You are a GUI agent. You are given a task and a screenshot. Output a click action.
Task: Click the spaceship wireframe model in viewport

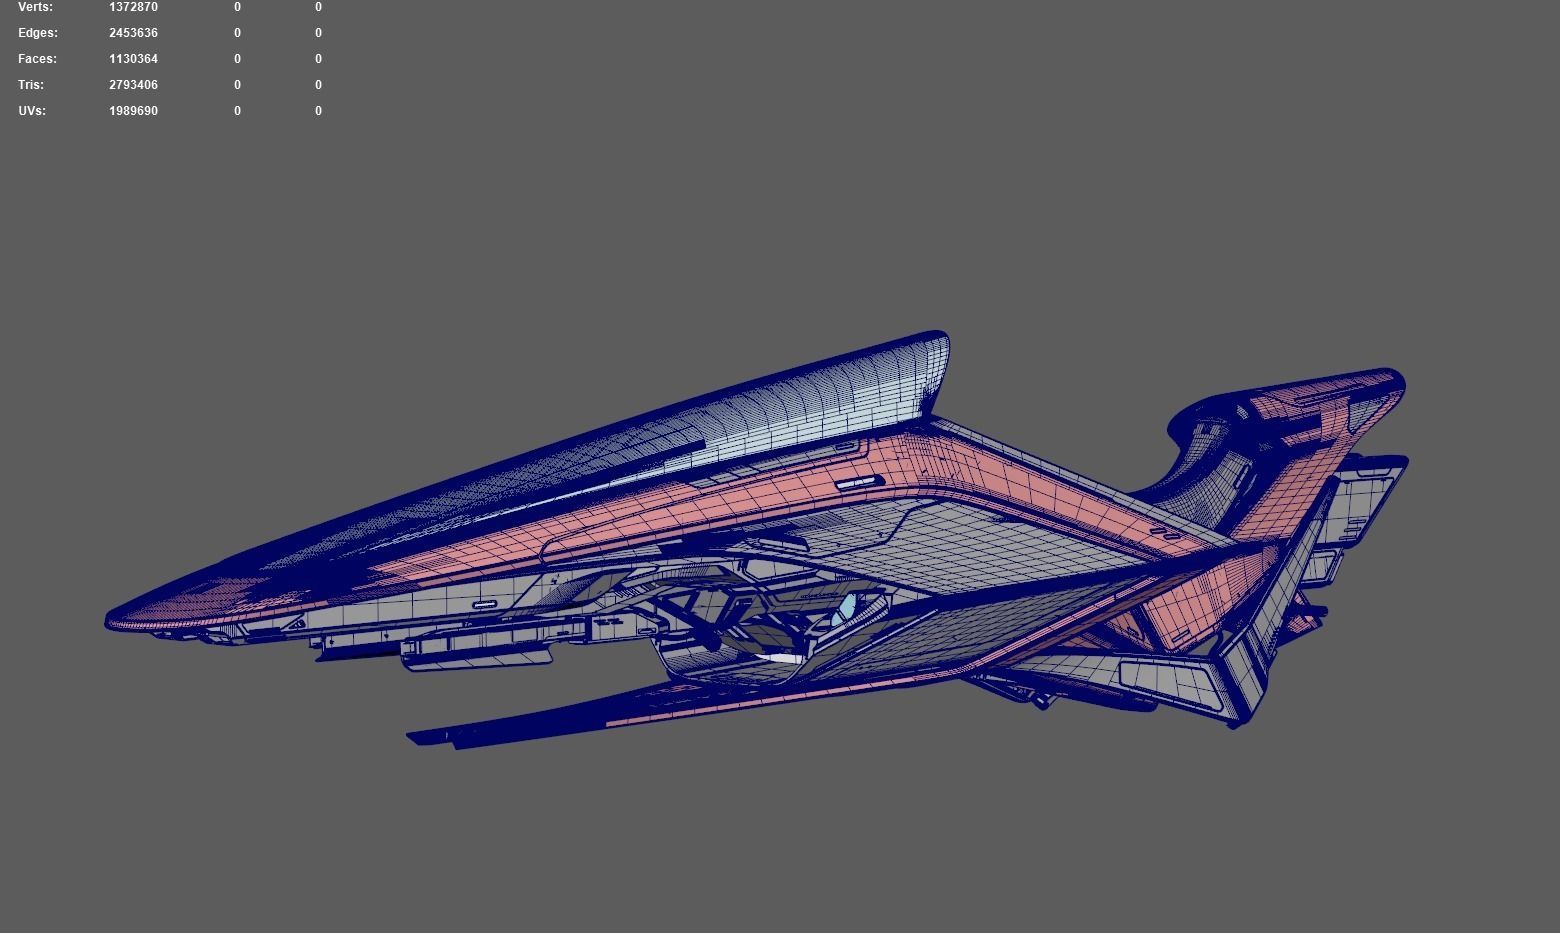pos(757,540)
